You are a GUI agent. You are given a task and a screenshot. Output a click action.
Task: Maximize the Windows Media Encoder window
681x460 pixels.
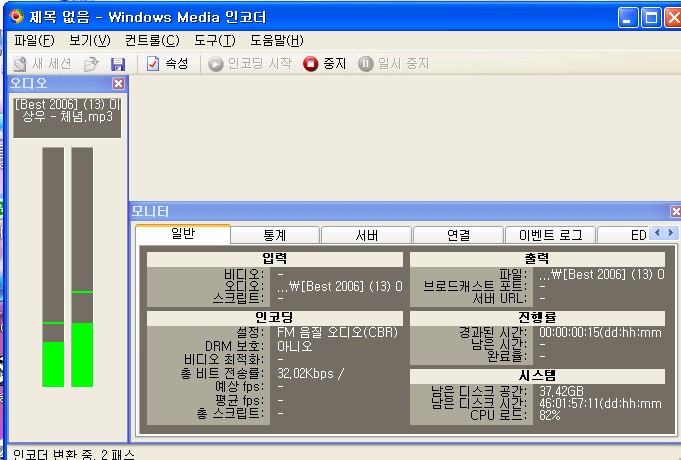pos(651,18)
